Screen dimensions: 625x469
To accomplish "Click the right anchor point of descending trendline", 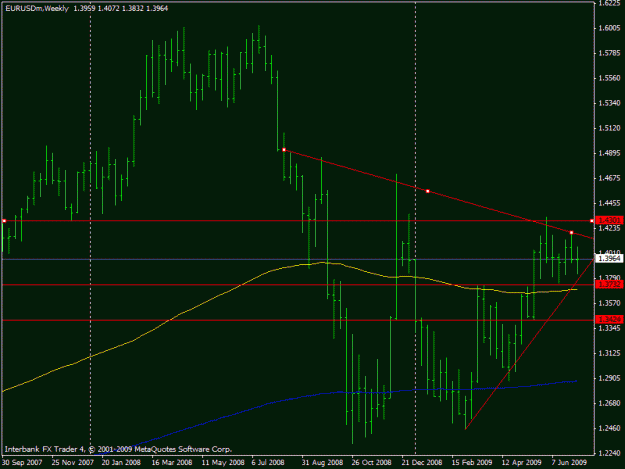I will tap(571, 233).
